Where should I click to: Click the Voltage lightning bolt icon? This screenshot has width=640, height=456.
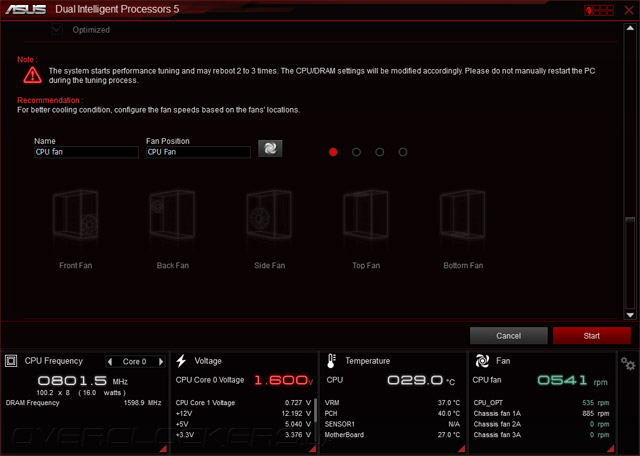(181, 361)
